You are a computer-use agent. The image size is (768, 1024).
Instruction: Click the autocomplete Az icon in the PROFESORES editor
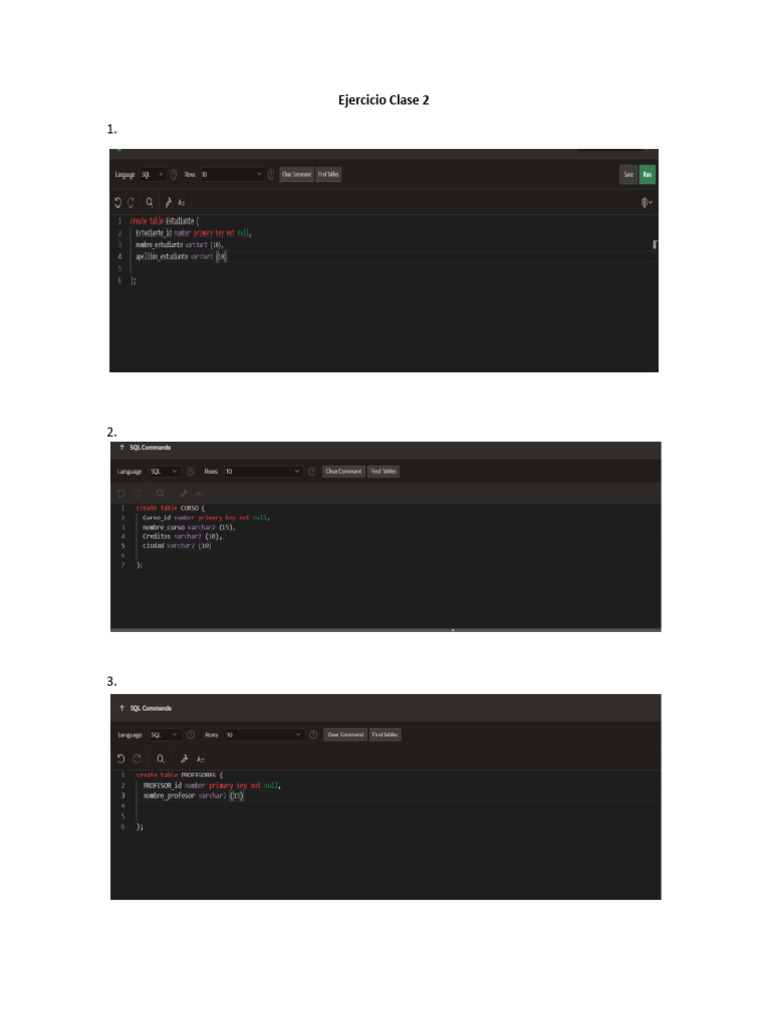pyautogui.click(x=200, y=759)
